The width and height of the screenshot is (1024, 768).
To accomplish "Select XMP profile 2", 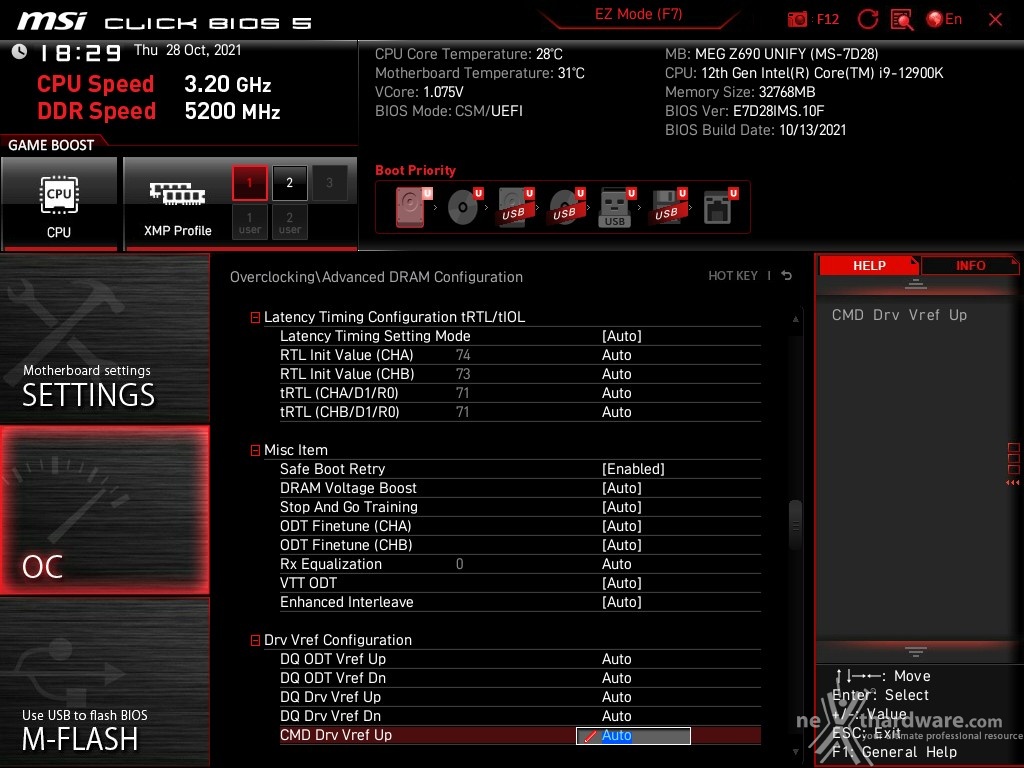I will (x=289, y=183).
